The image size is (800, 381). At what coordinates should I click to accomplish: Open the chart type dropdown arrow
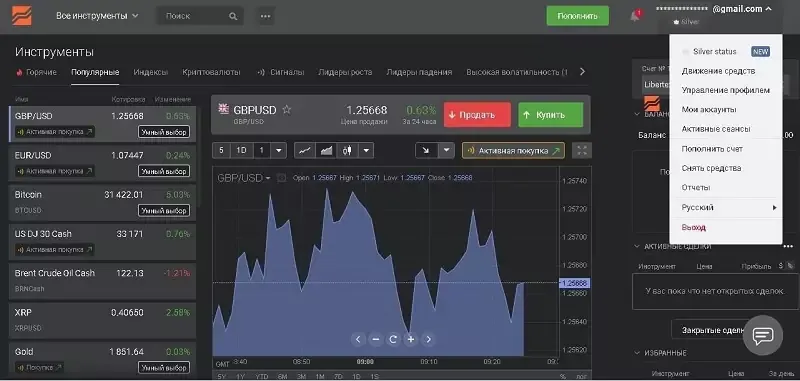pyautogui.click(x=366, y=150)
